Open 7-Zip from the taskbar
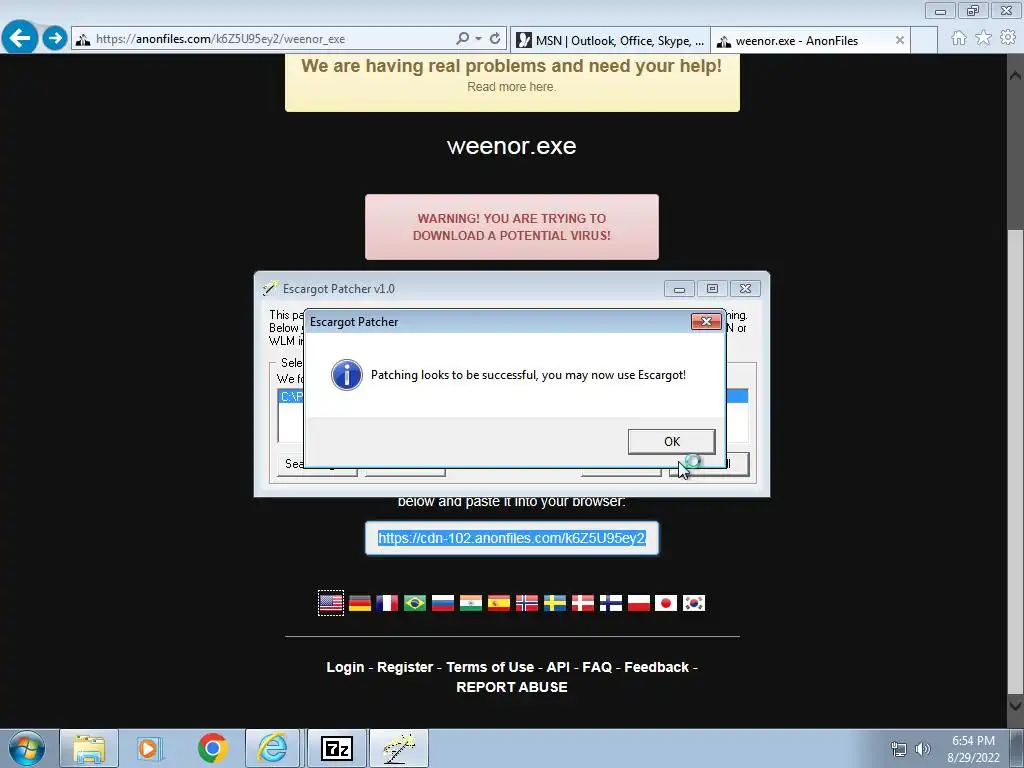1024x768 pixels. click(337, 748)
